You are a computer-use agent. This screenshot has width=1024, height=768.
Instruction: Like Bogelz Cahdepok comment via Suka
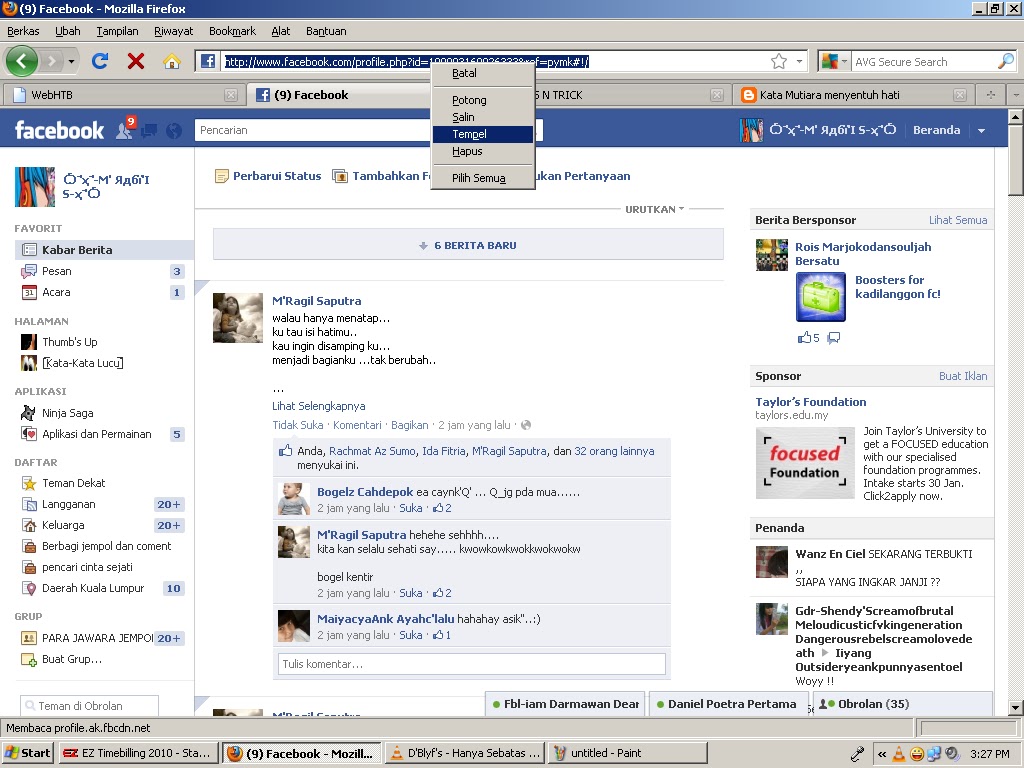pos(410,508)
